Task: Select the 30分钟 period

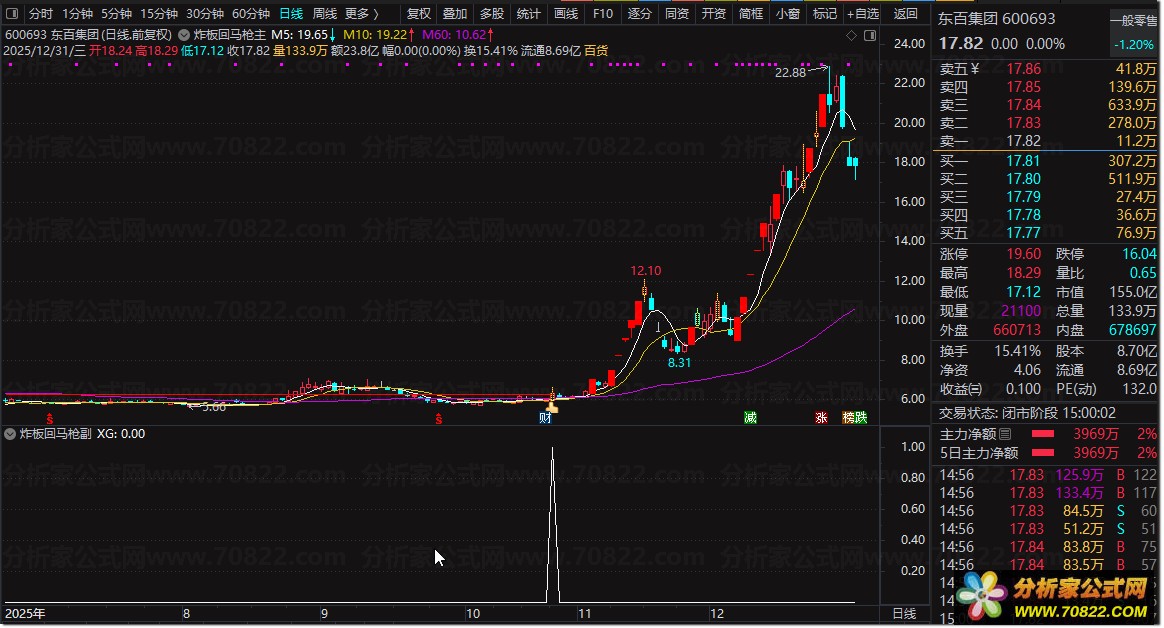Action: click(205, 13)
